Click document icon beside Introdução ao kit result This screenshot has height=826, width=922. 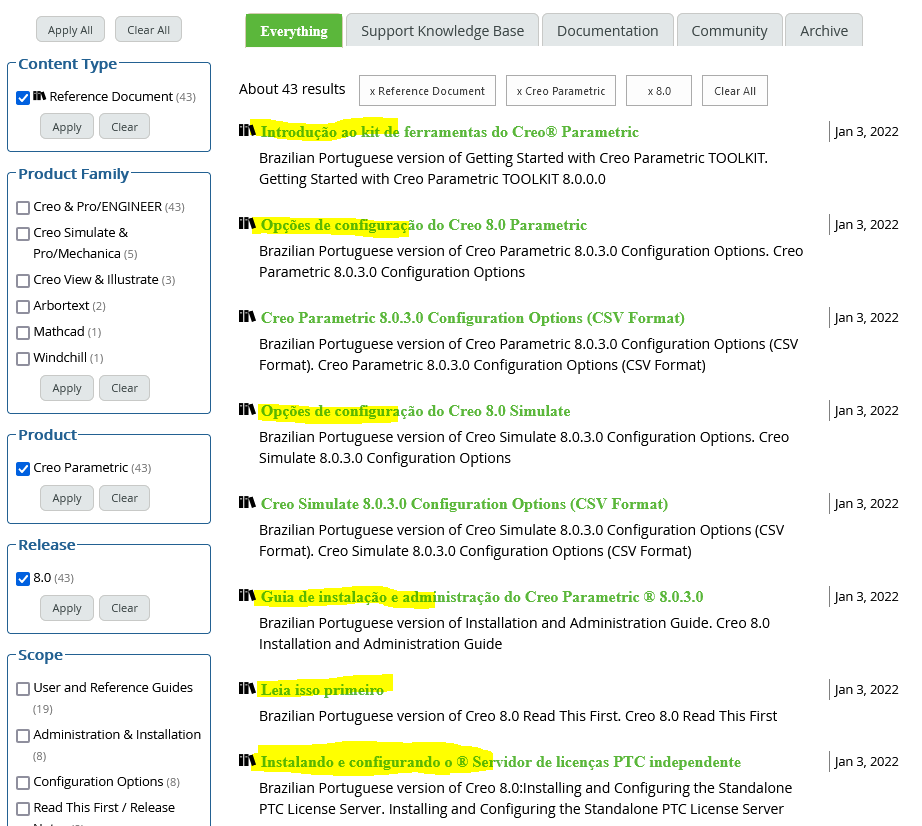(247, 130)
